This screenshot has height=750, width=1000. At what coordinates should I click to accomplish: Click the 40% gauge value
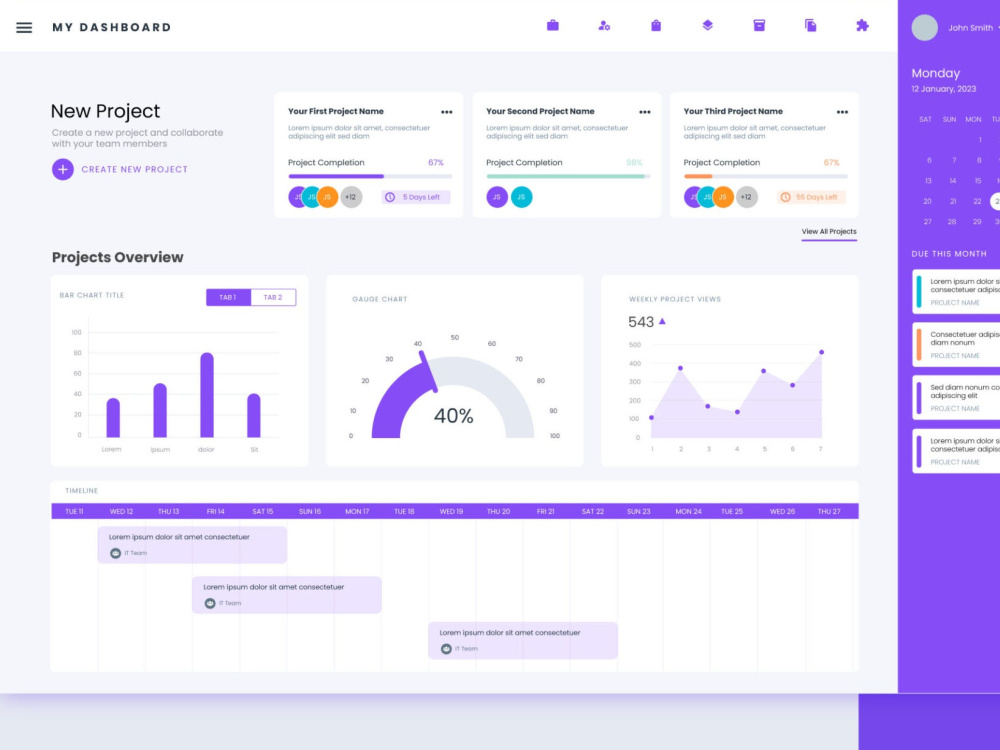tap(453, 416)
